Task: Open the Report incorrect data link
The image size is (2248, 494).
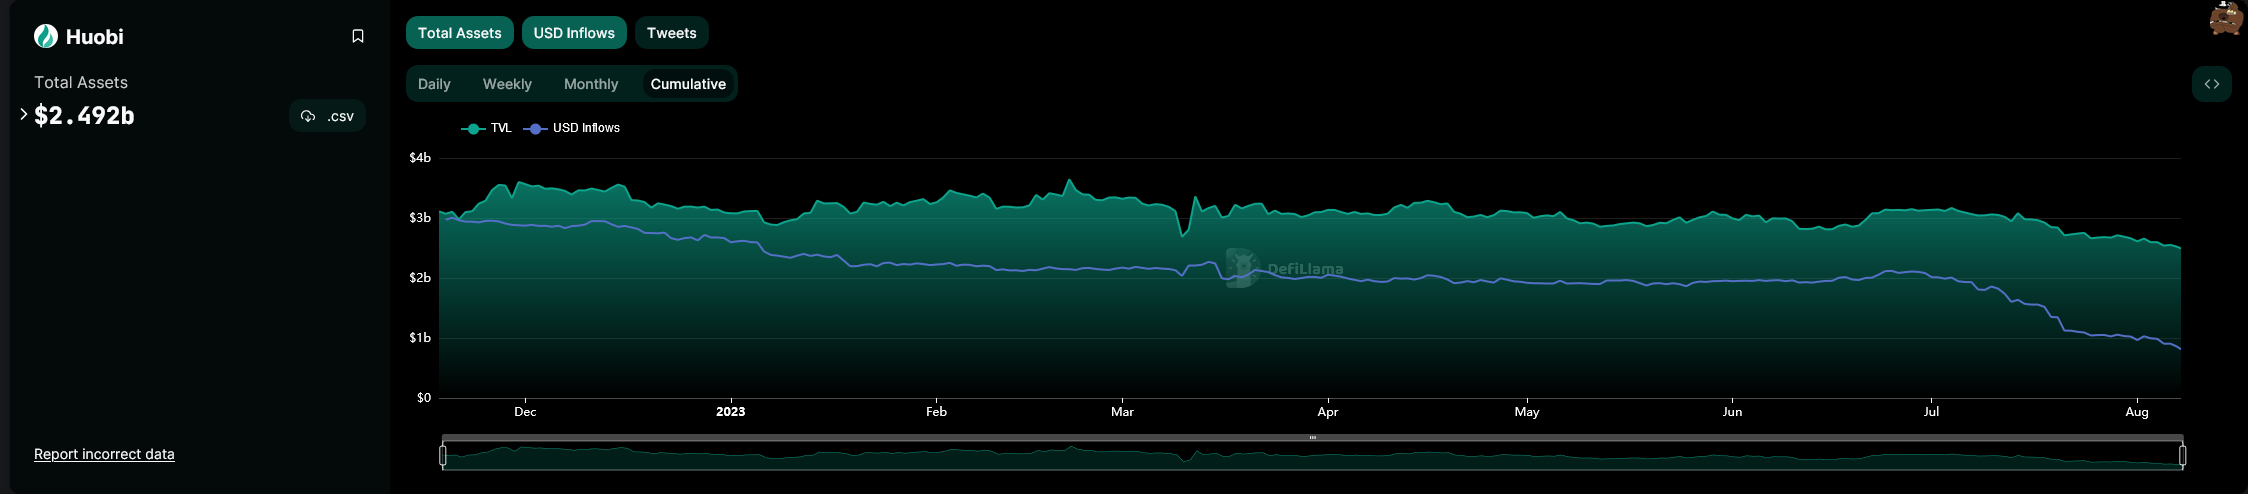Action: click(x=104, y=454)
